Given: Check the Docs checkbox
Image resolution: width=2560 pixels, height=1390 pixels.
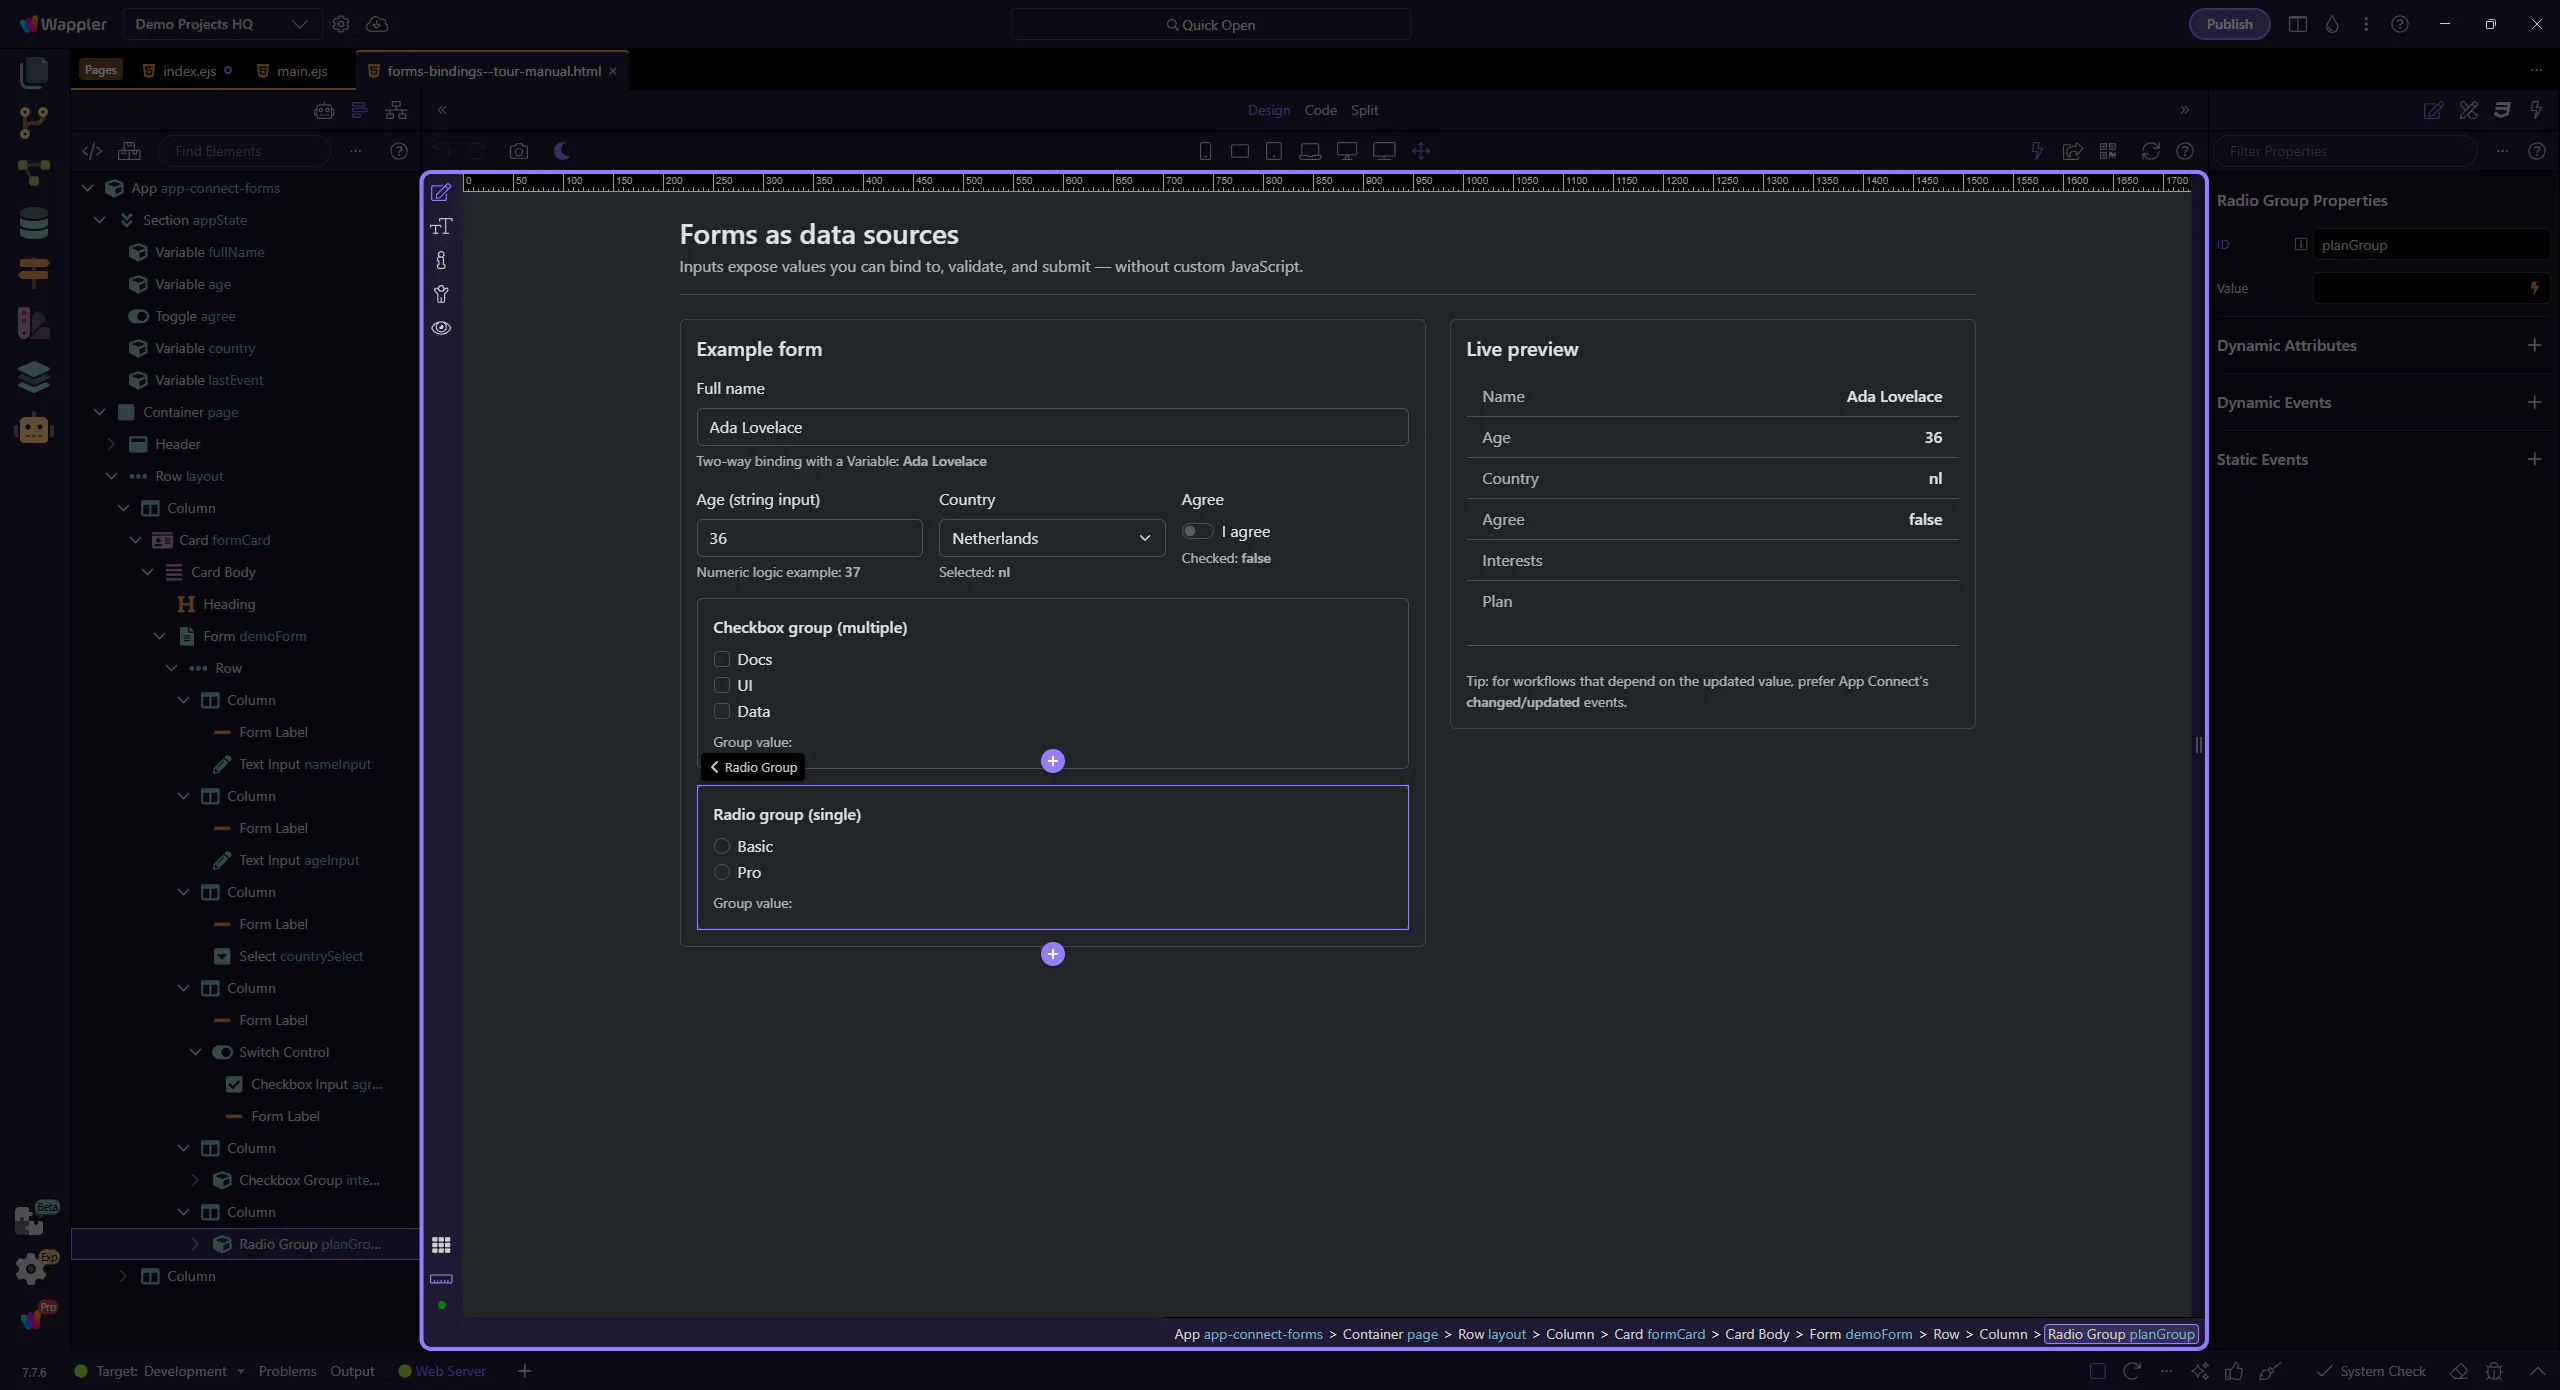Looking at the screenshot, I should click(x=722, y=659).
